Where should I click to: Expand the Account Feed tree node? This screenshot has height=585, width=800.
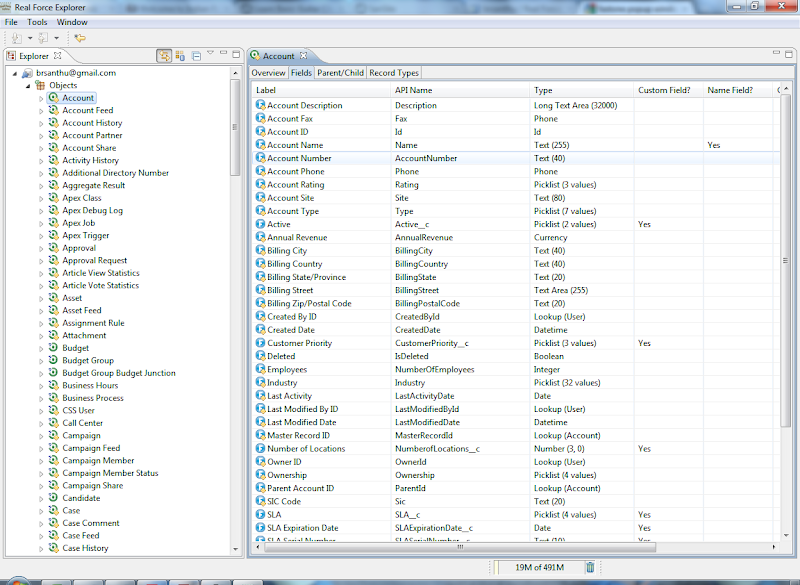41,111
